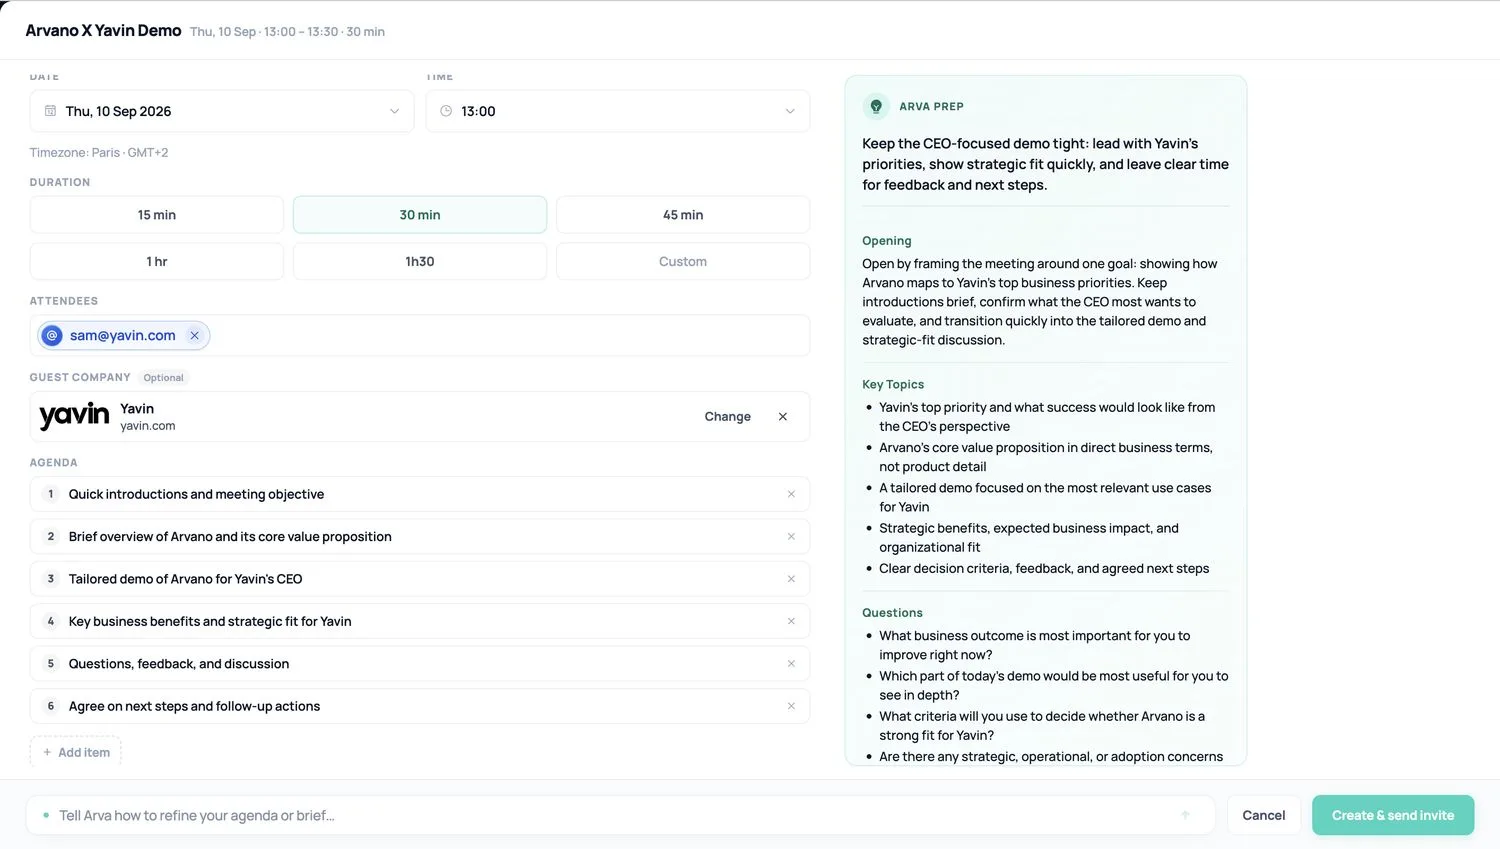Click the "DURATION" section label

point(60,183)
